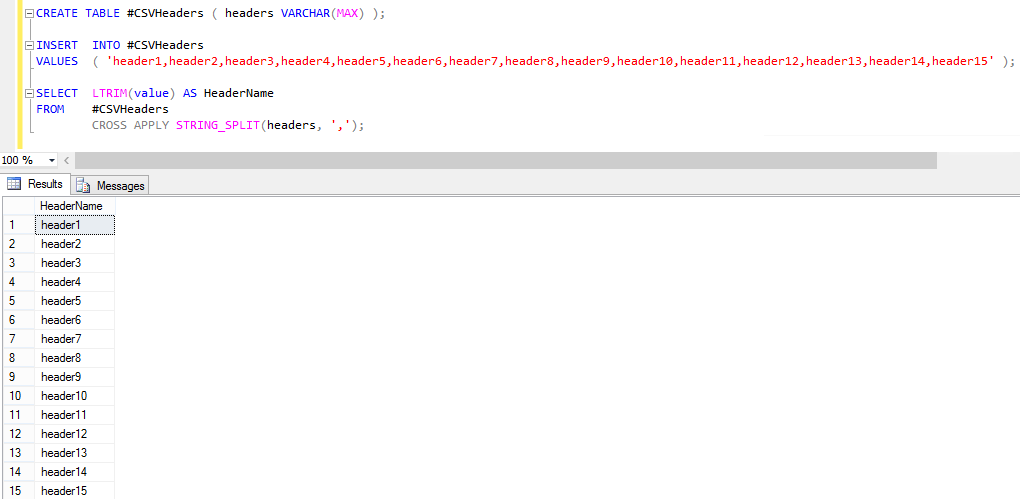Click VARCHAR keyword in CREATE statement
Viewport: 1020px width, 499px height.
(305, 13)
